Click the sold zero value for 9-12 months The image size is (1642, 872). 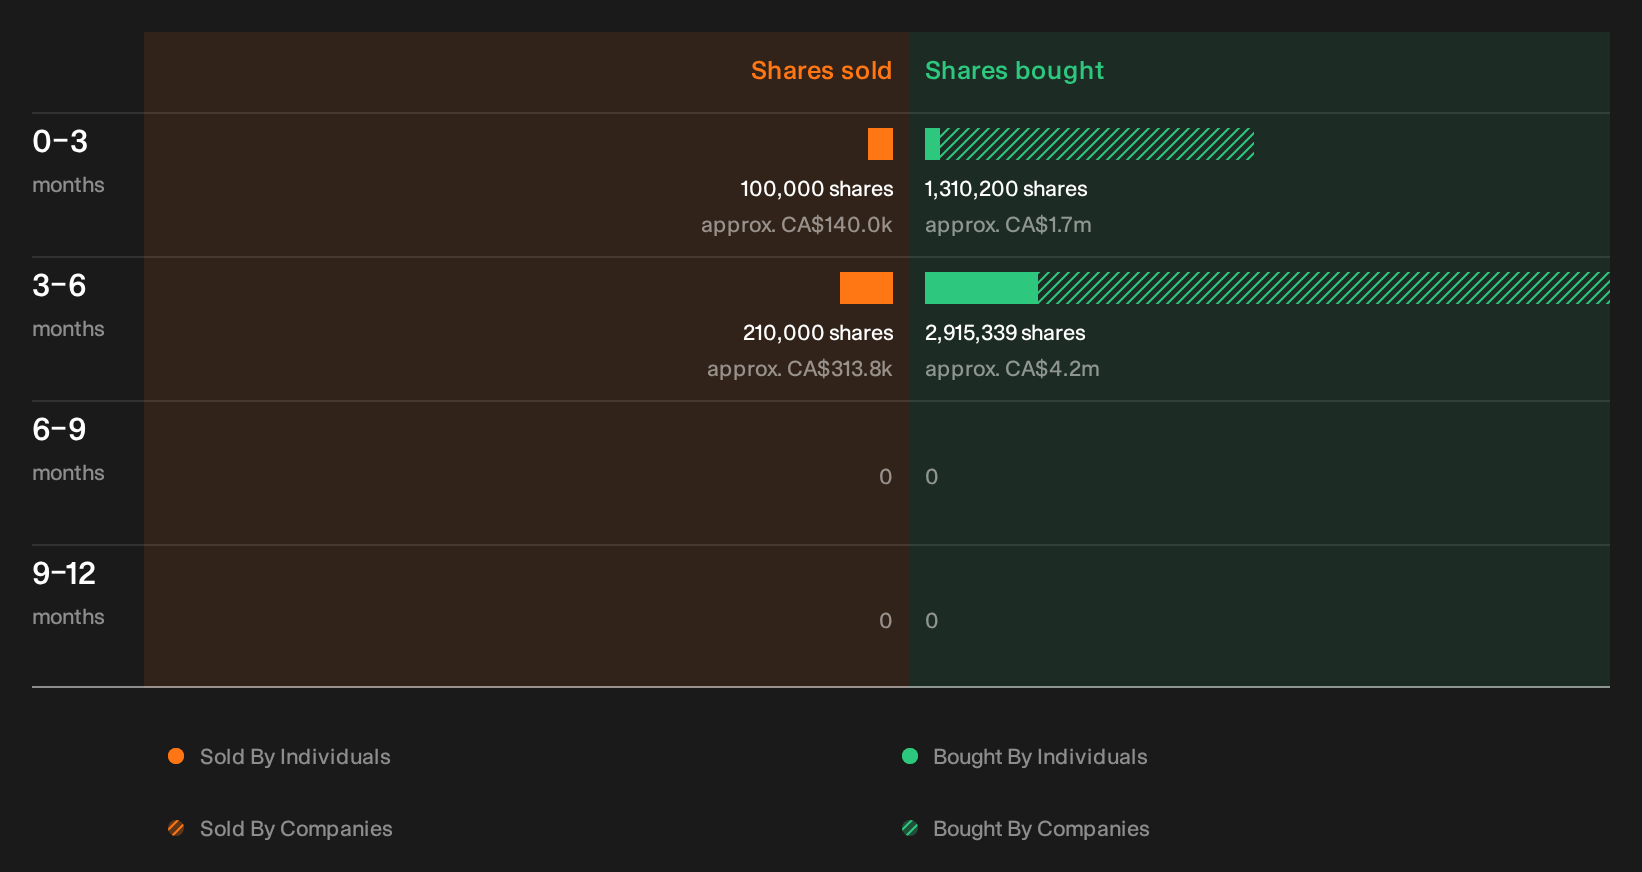(x=885, y=621)
